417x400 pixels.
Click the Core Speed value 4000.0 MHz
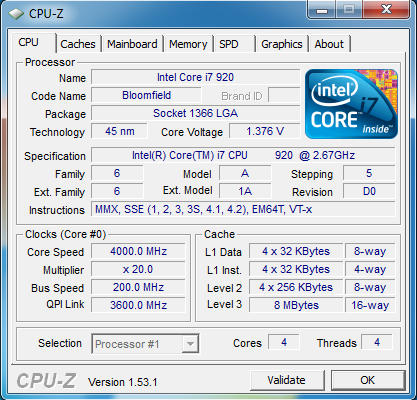coord(138,251)
